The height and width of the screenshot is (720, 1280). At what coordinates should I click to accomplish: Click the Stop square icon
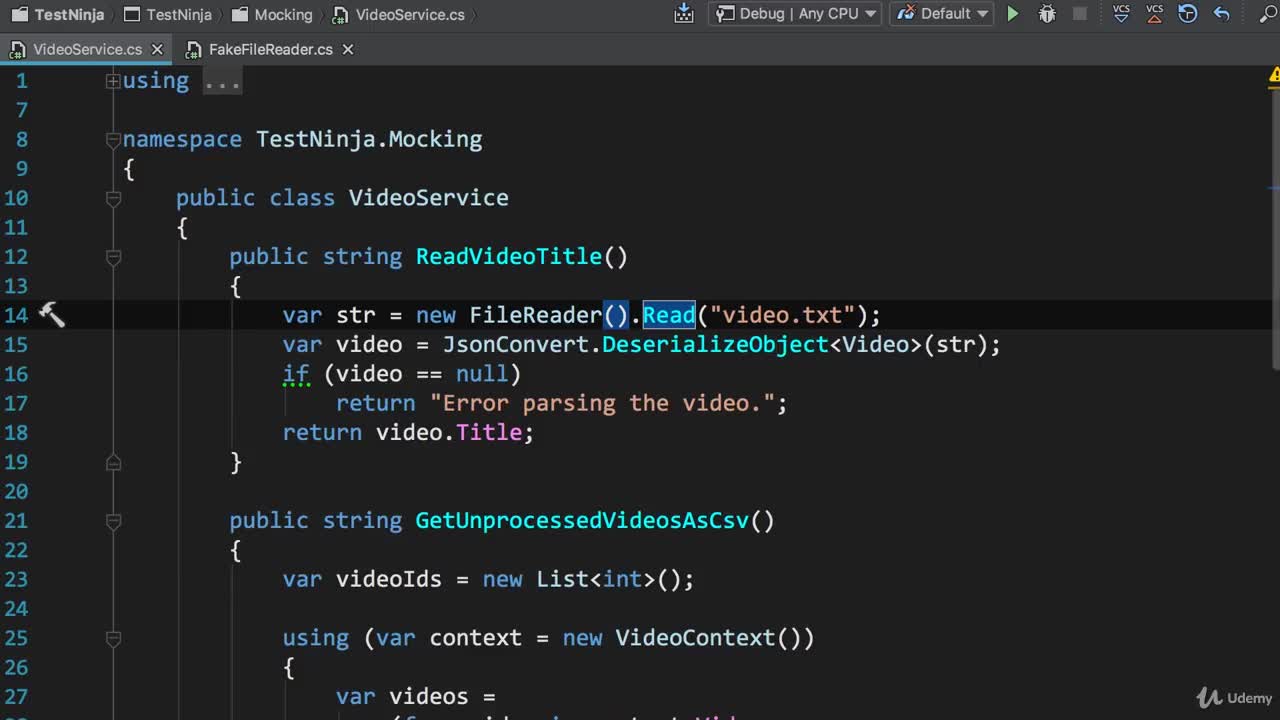coord(1080,14)
